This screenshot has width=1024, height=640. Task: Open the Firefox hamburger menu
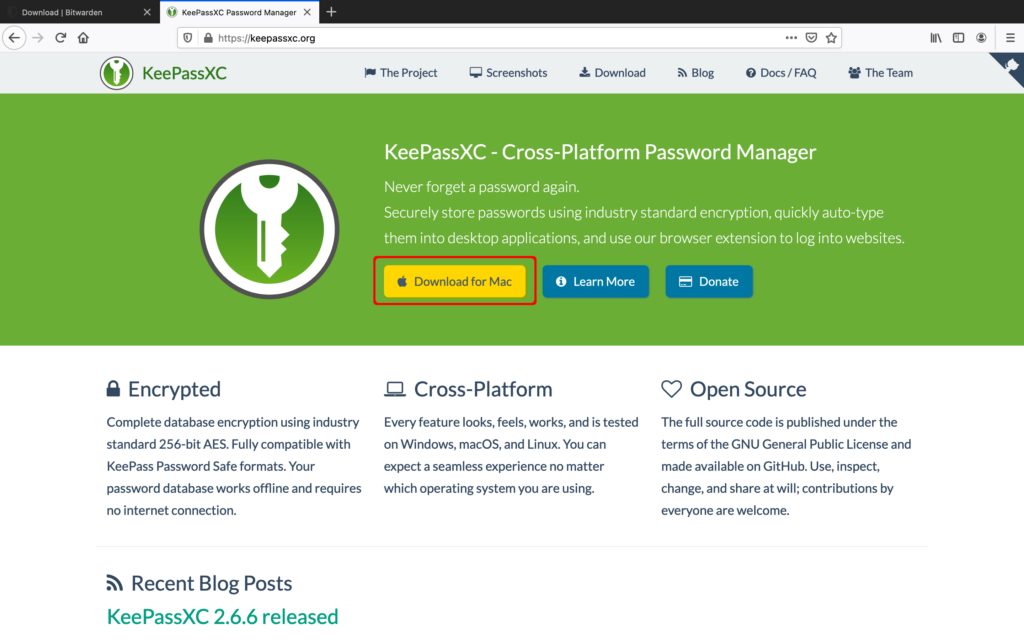point(1010,38)
